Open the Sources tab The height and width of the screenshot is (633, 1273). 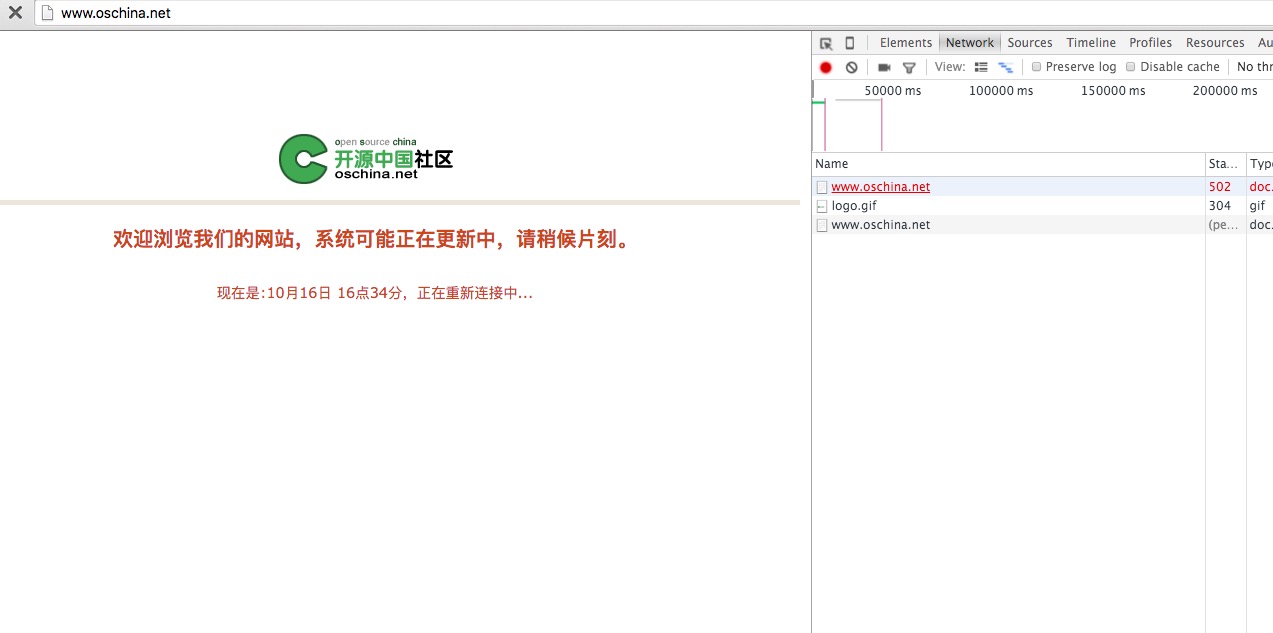pos(1030,43)
